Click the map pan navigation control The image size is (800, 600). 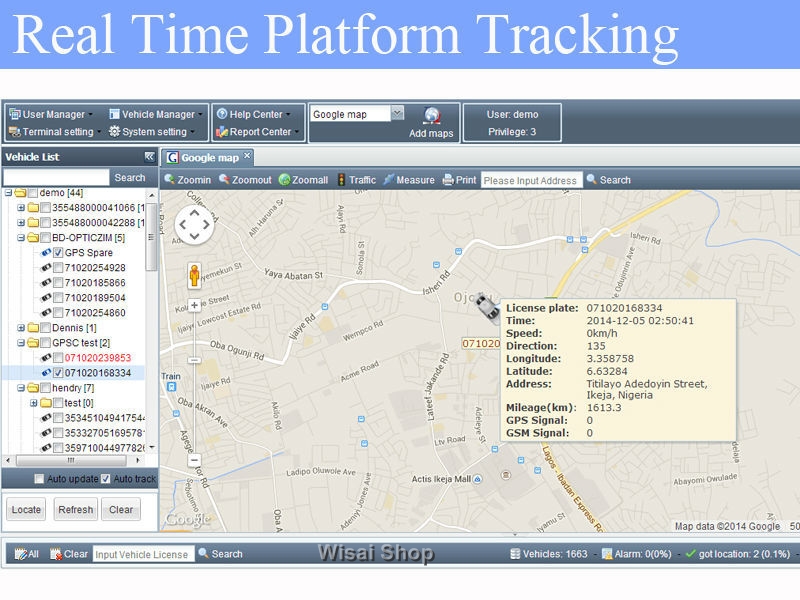pyautogui.click(x=194, y=225)
